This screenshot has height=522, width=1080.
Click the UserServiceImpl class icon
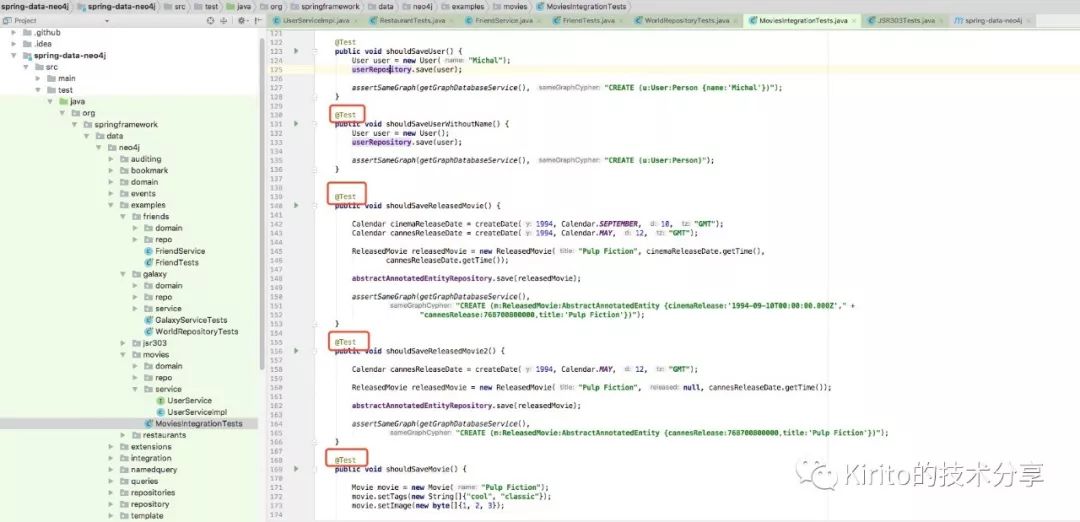pyautogui.click(x=160, y=412)
